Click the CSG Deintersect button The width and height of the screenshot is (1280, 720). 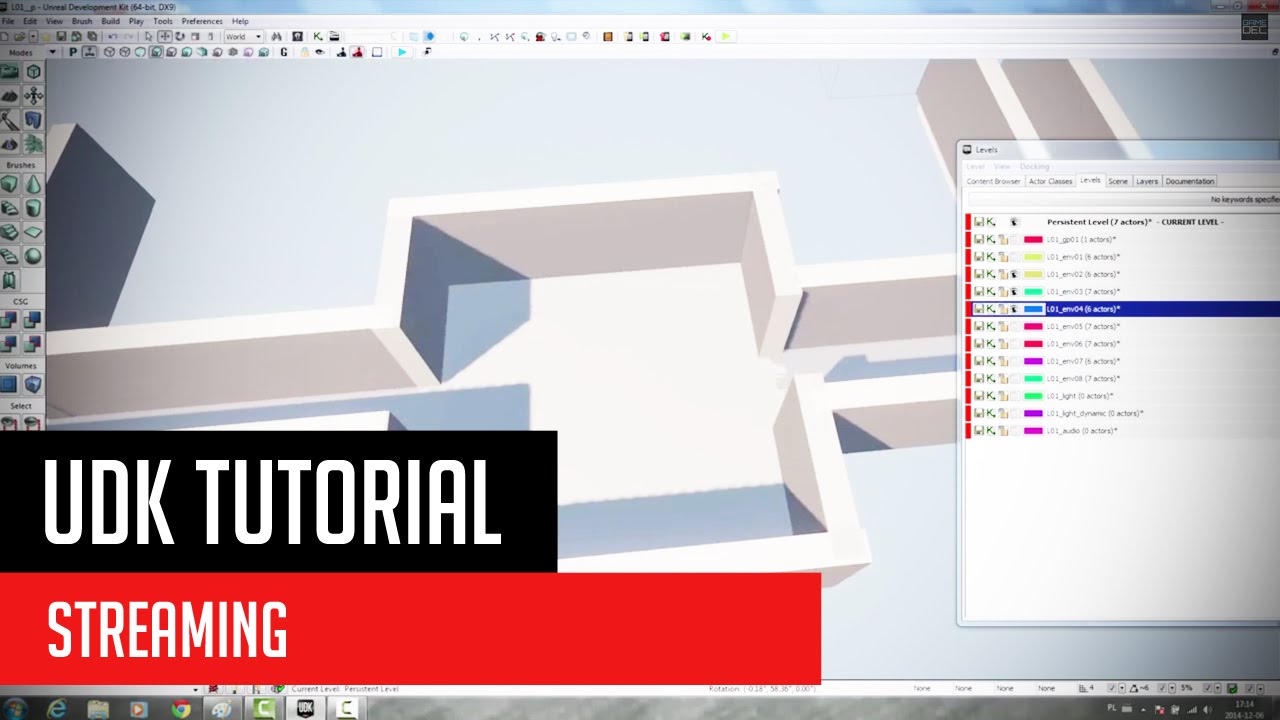[33, 344]
